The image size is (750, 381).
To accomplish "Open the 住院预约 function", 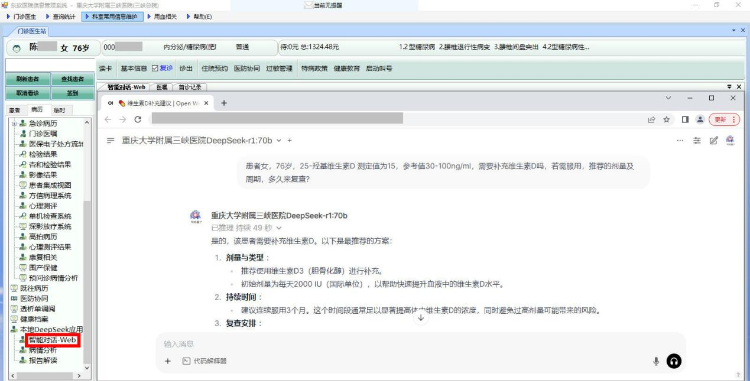I will click(x=215, y=68).
